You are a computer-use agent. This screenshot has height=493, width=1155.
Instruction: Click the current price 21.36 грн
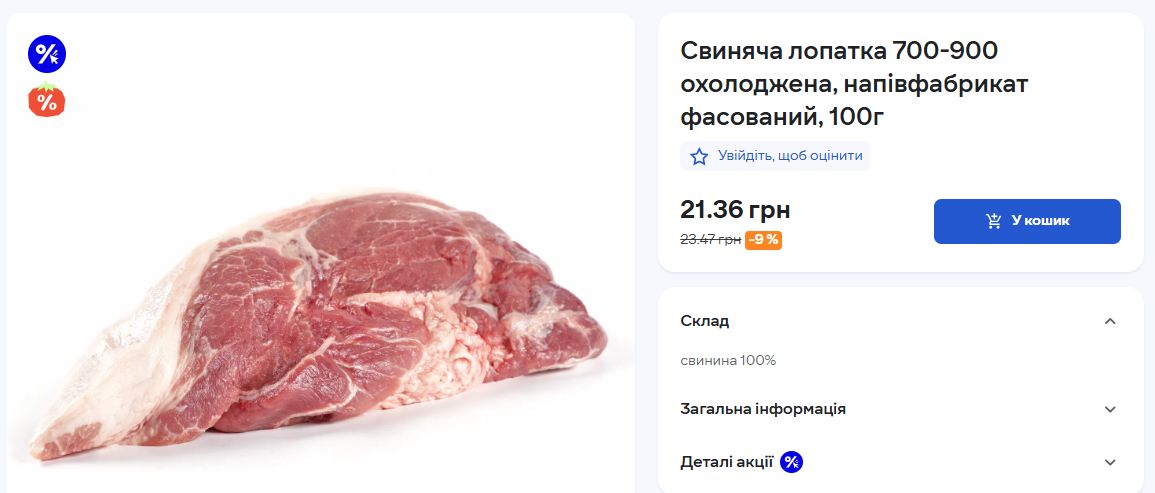(x=735, y=210)
